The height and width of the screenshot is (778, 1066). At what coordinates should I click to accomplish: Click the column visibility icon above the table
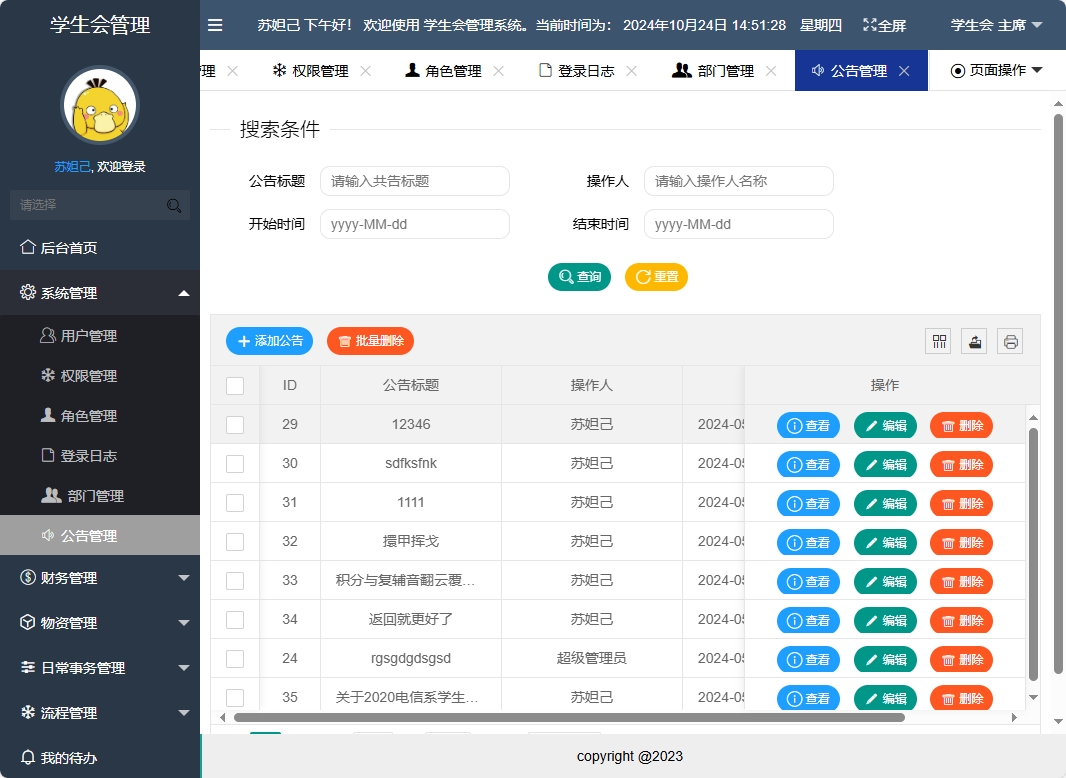click(x=938, y=341)
